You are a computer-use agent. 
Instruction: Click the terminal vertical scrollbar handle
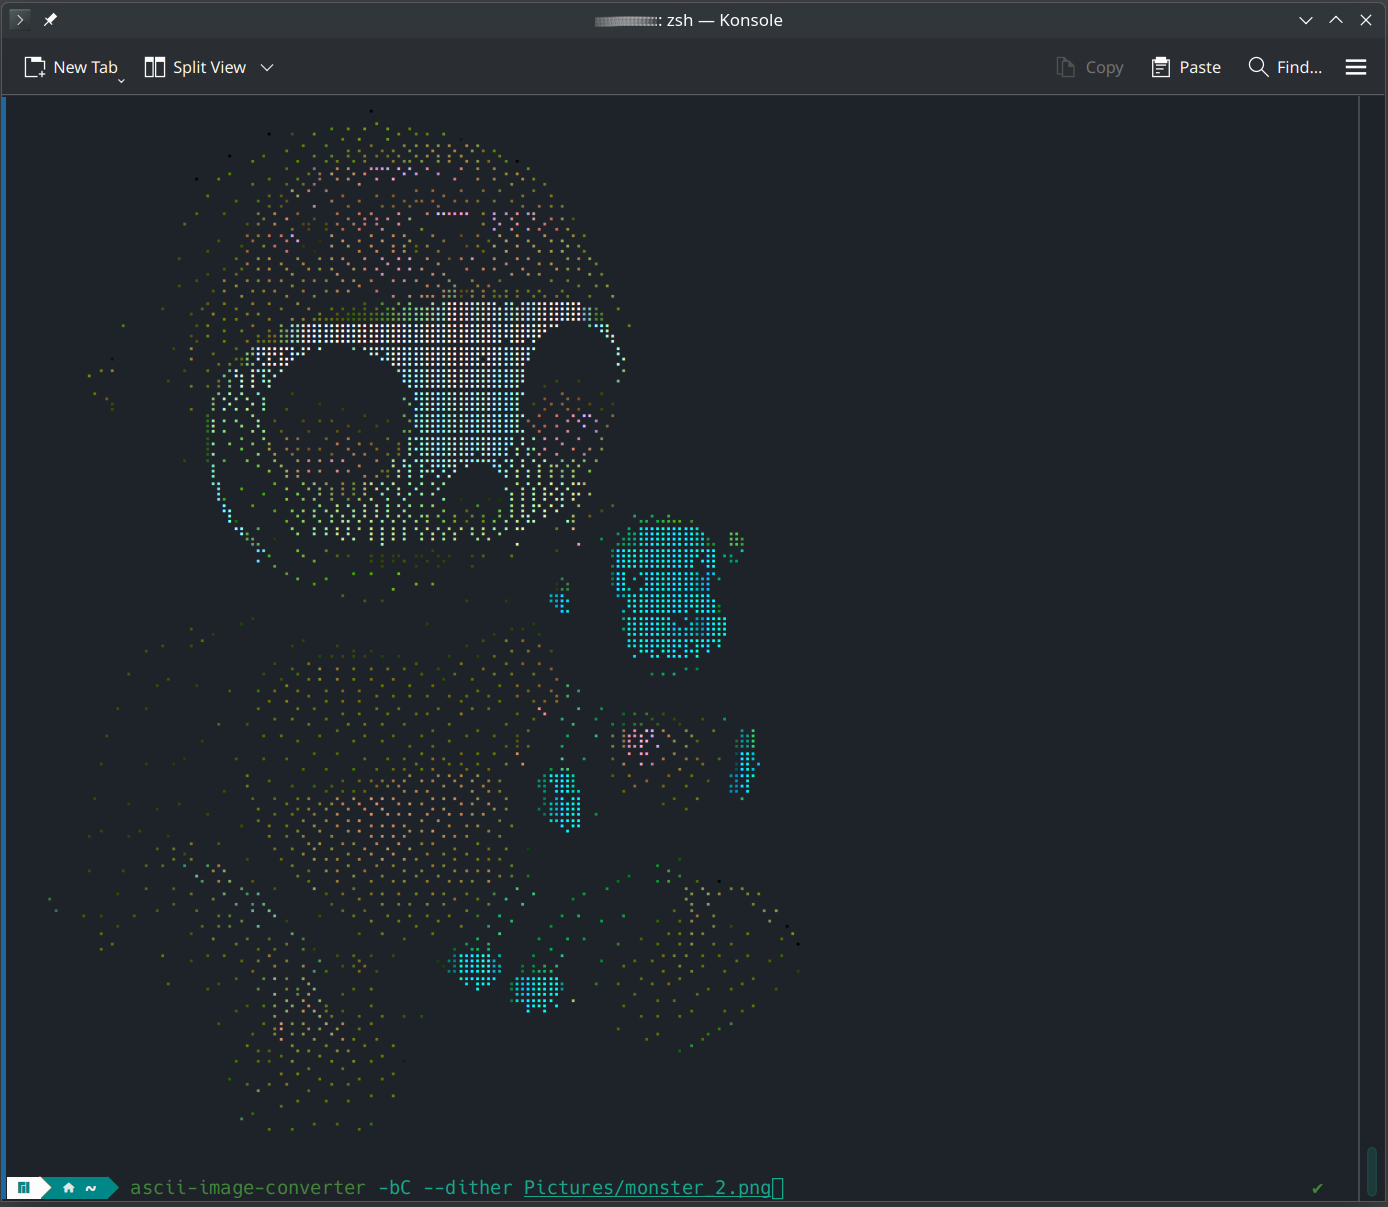click(x=1372, y=1170)
